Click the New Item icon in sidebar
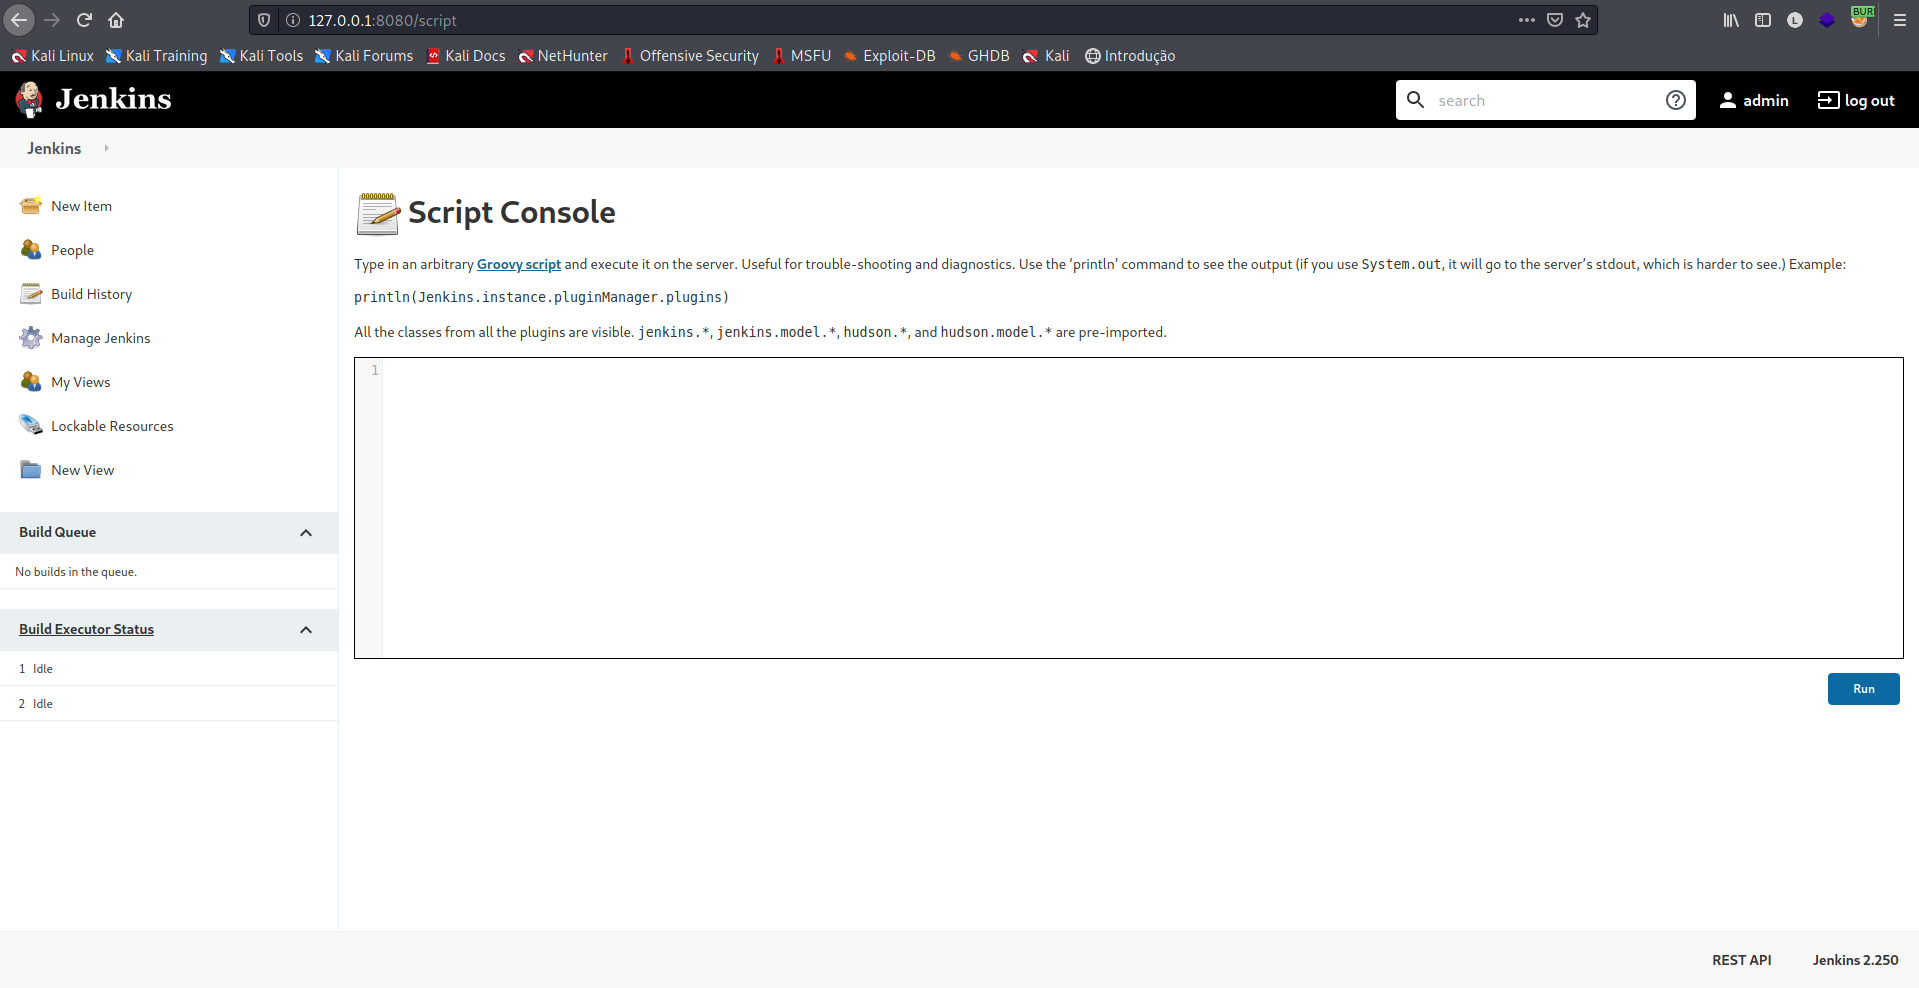Viewport: 1919px width, 988px height. click(x=31, y=206)
